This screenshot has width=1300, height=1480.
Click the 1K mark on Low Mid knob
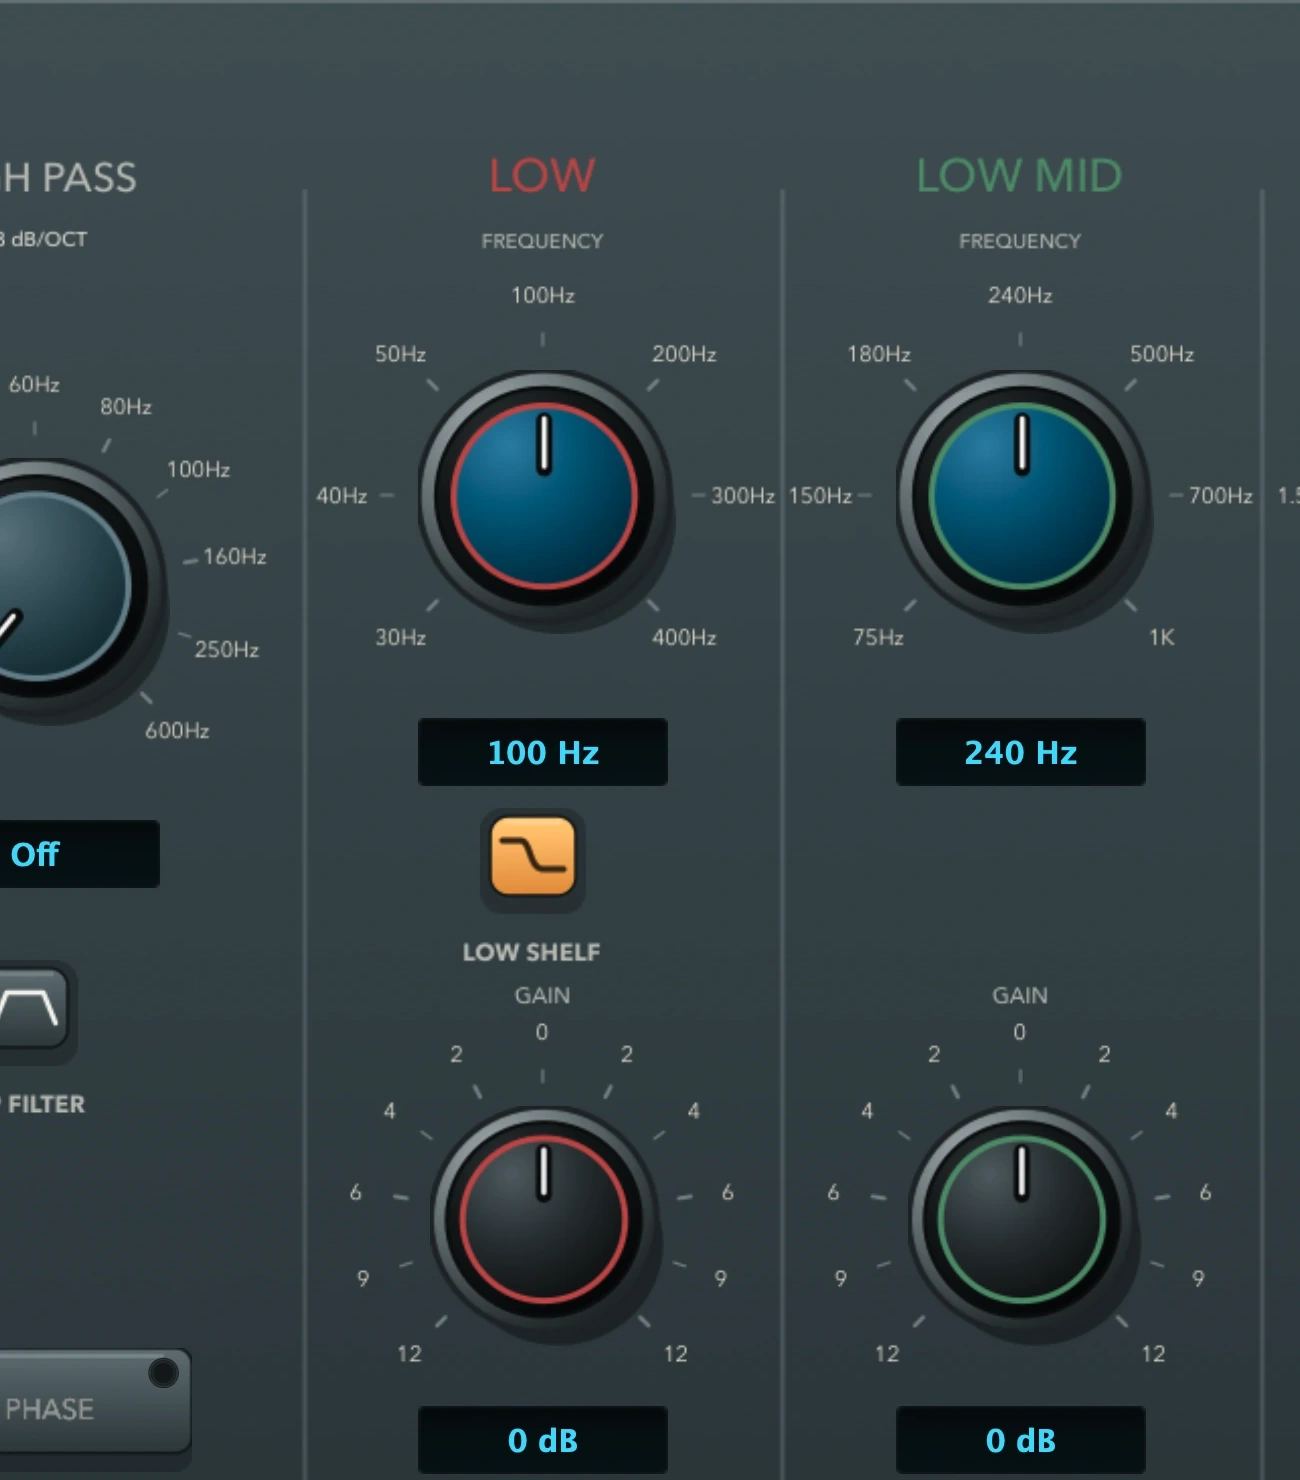point(1161,637)
